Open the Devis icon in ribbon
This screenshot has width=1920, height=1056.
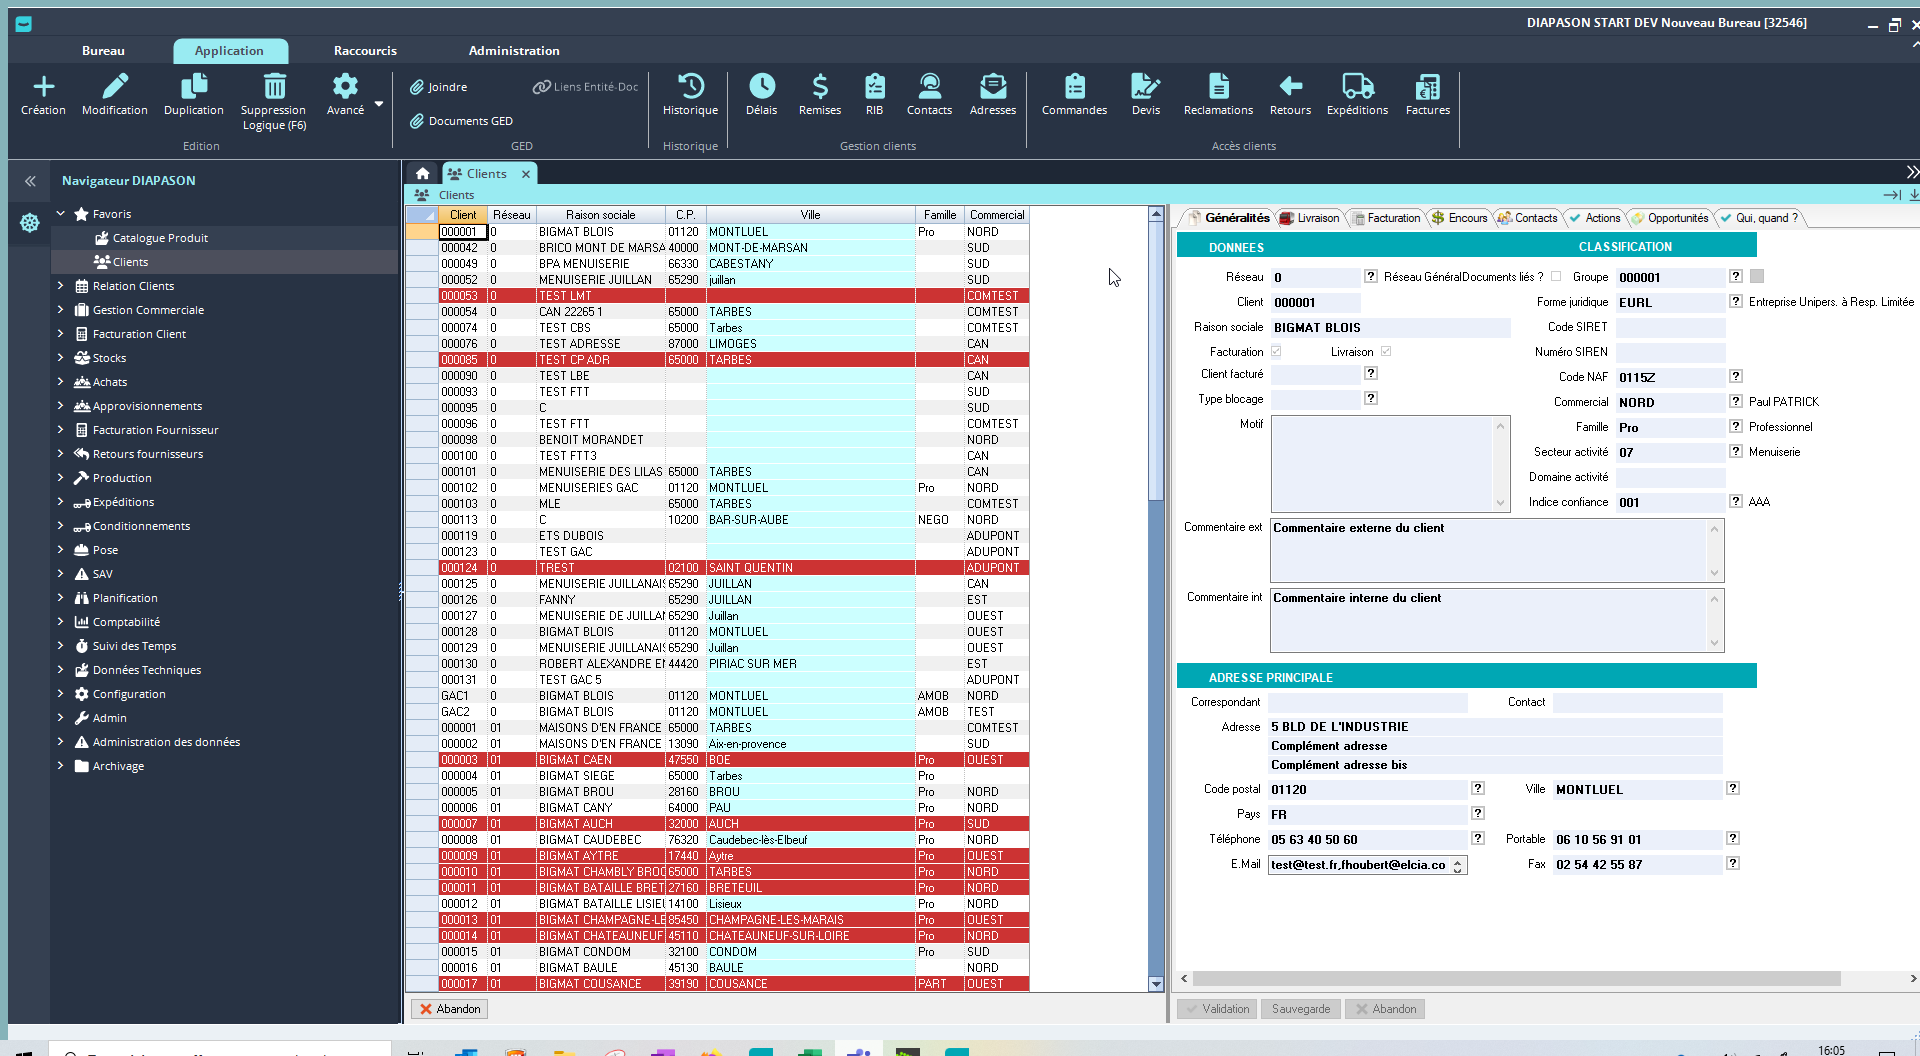(1145, 87)
